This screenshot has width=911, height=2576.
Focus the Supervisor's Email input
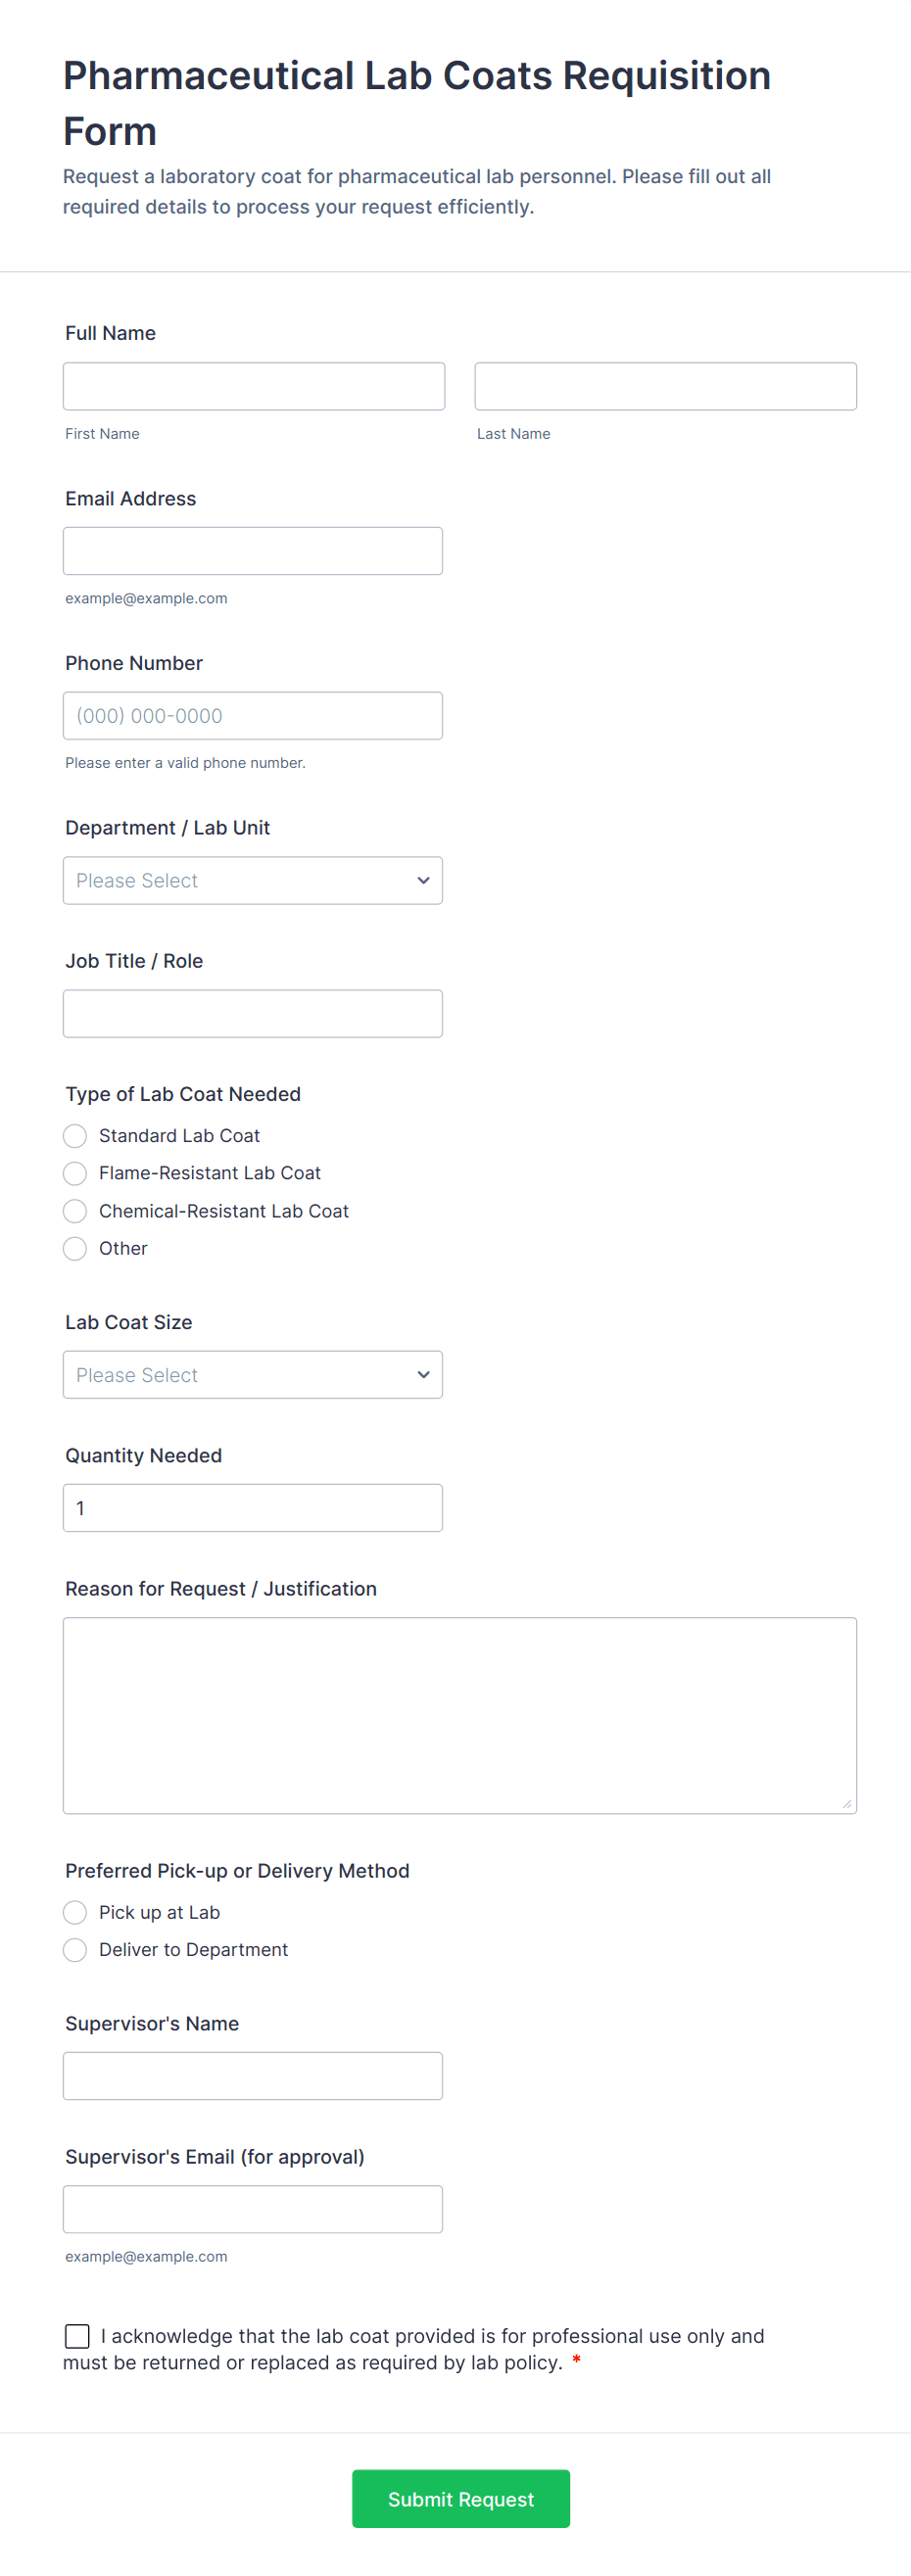point(252,2209)
